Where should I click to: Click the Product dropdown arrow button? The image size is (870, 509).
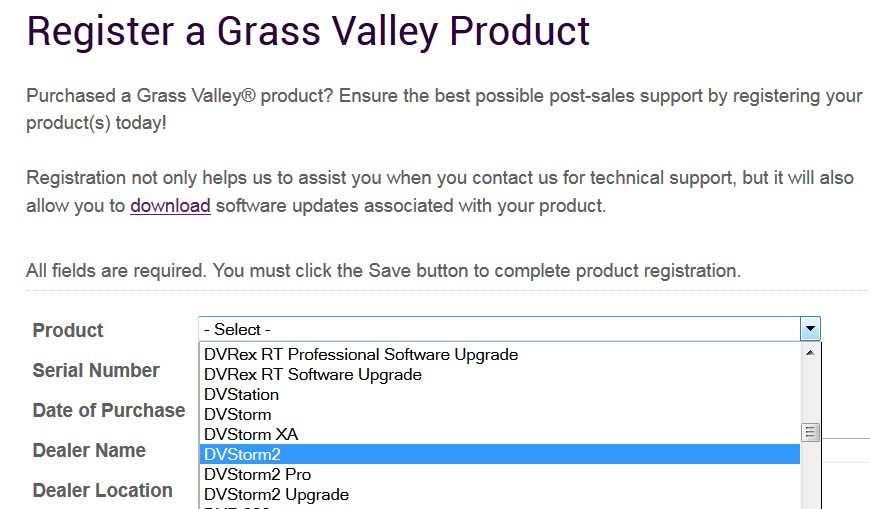[810, 329]
